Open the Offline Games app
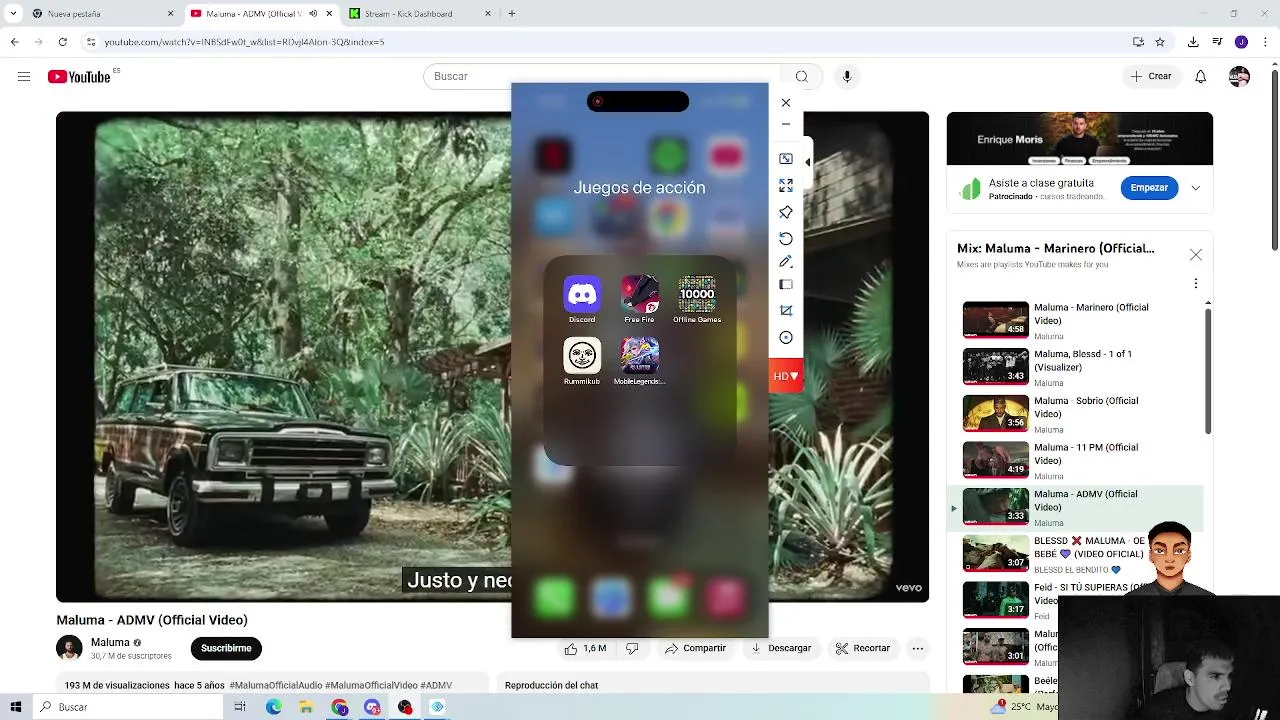Image resolution: width=1280 pixels, height=720 pixels. pyautogui.click(x=697, y=295)
